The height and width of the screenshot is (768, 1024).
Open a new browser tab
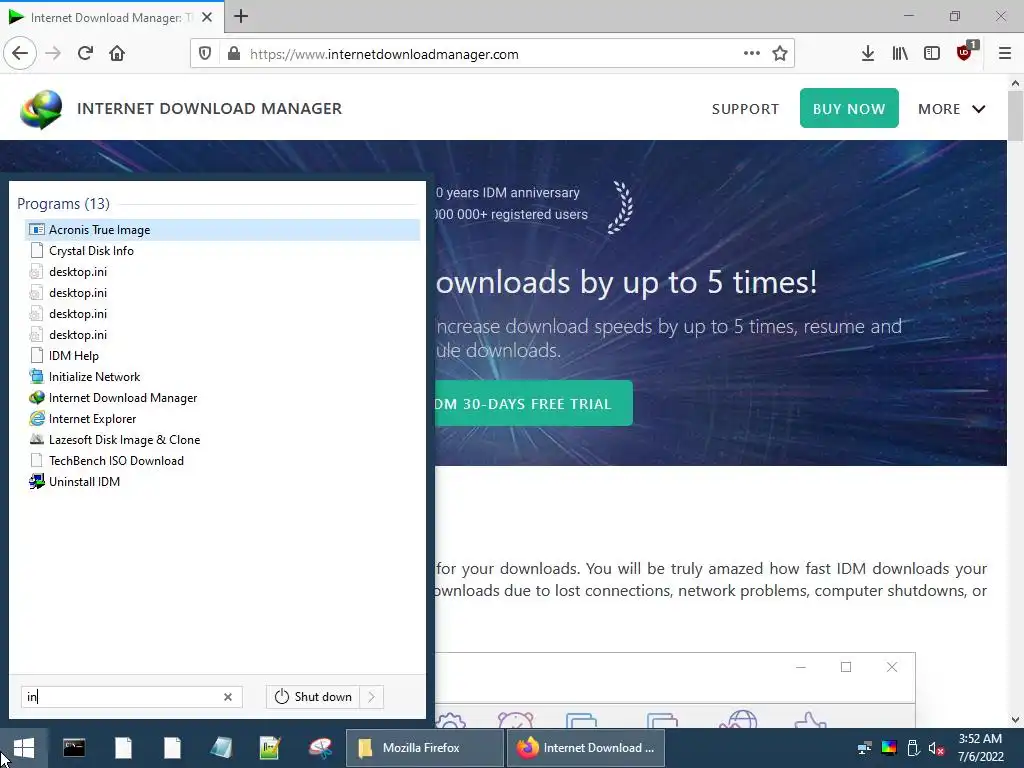241,16
